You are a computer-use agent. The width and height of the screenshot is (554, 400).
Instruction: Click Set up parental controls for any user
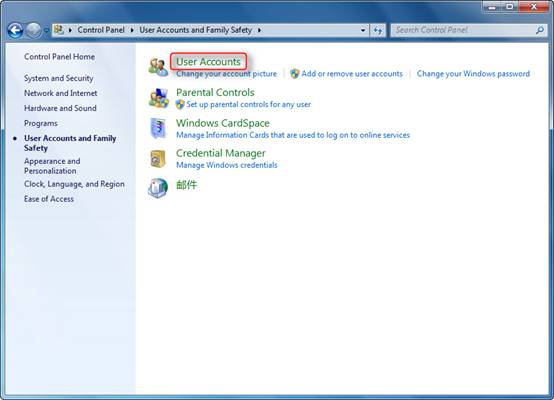(x=248, y=104)
